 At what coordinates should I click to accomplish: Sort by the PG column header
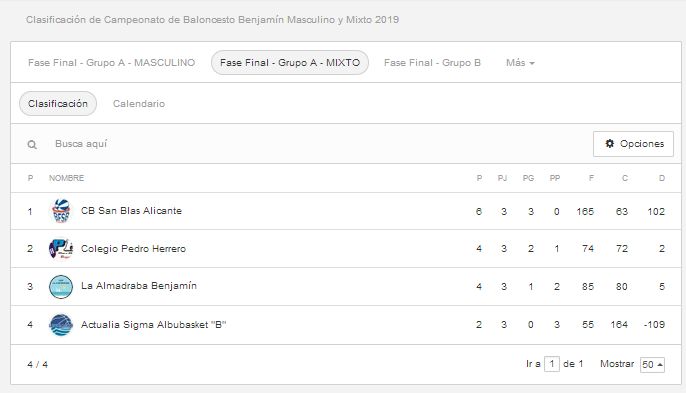pos(528,178)
